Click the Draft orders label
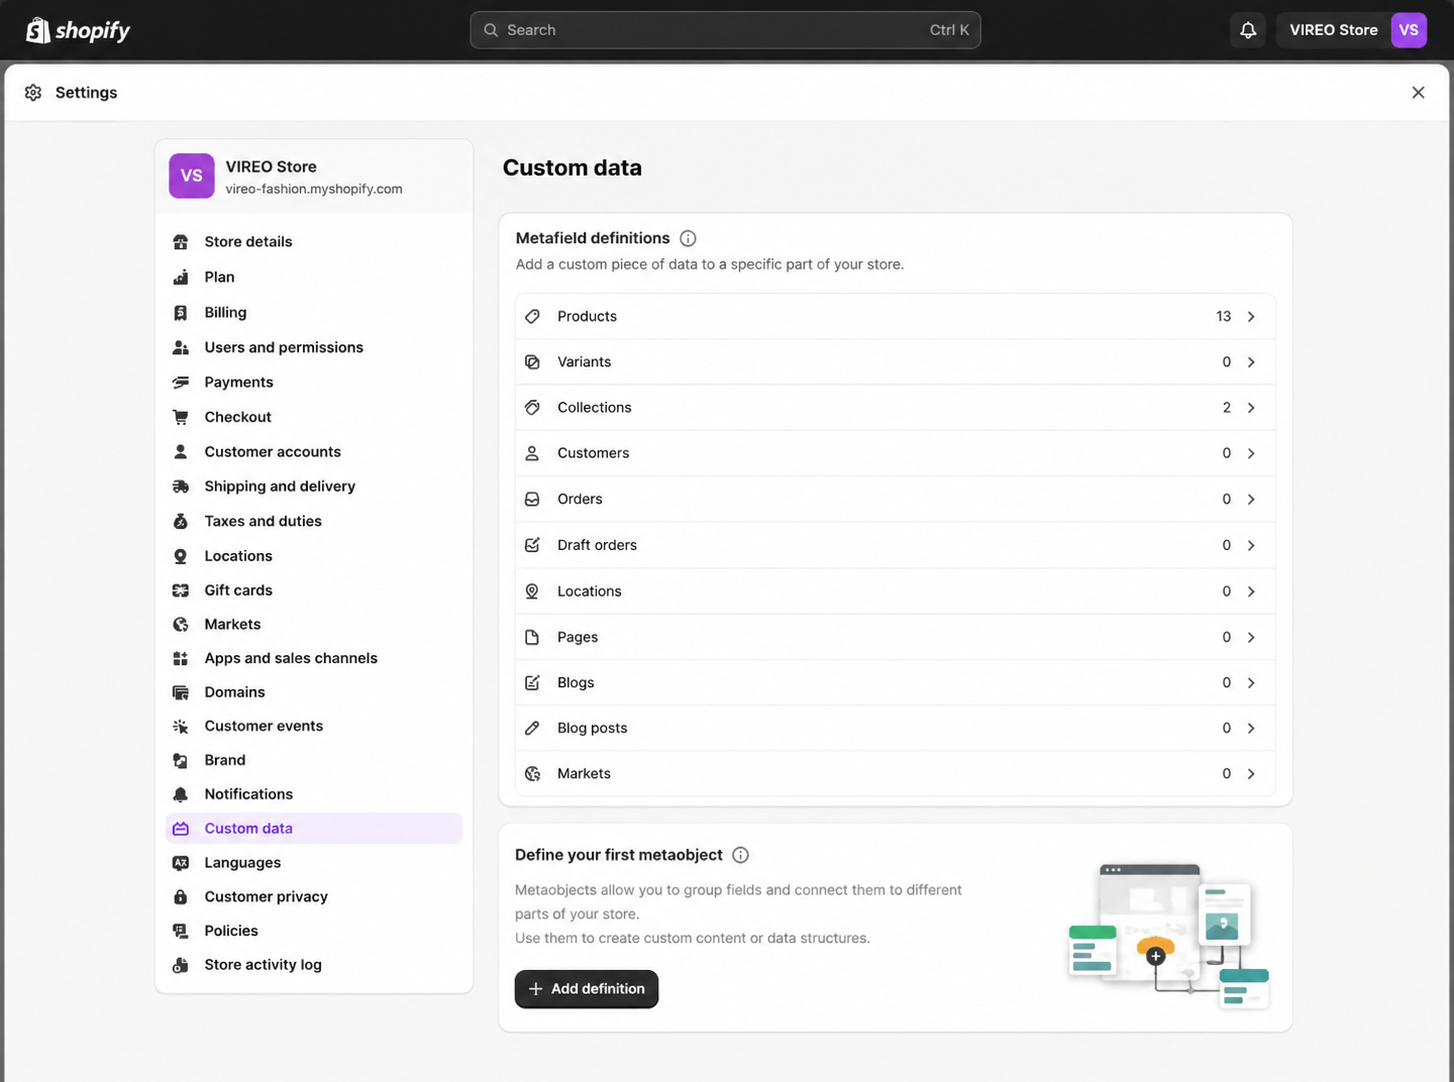The width and height of the screenshot is (1454, 1082). tap(597, 545)
